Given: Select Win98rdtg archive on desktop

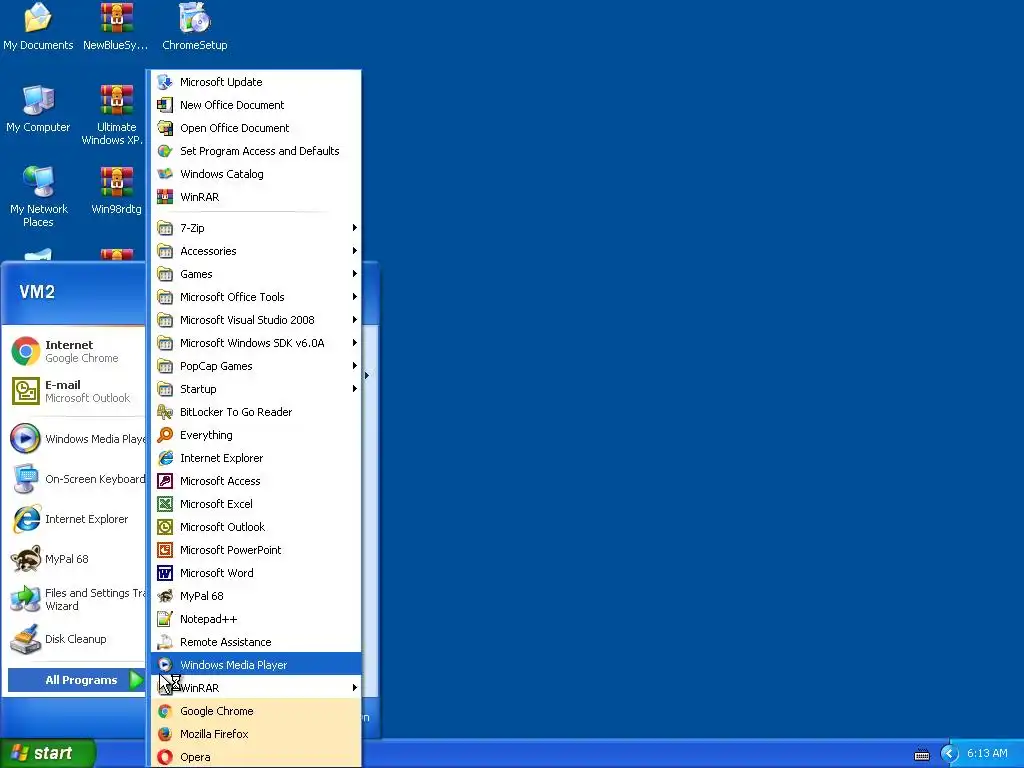Looking at the screenshot, I should pyautogui.click(x=116, y=191).
